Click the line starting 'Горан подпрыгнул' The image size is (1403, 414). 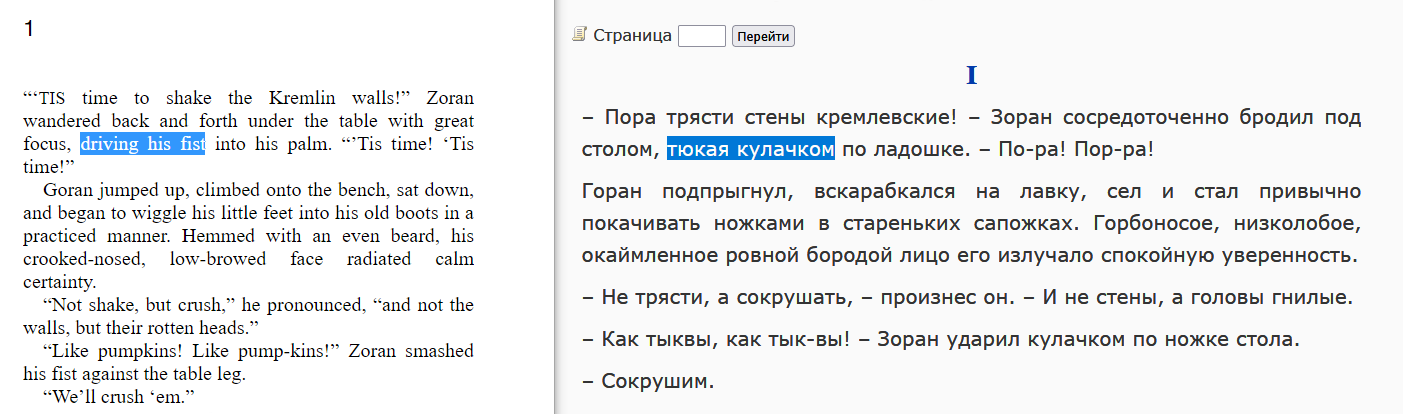[971, 192]
